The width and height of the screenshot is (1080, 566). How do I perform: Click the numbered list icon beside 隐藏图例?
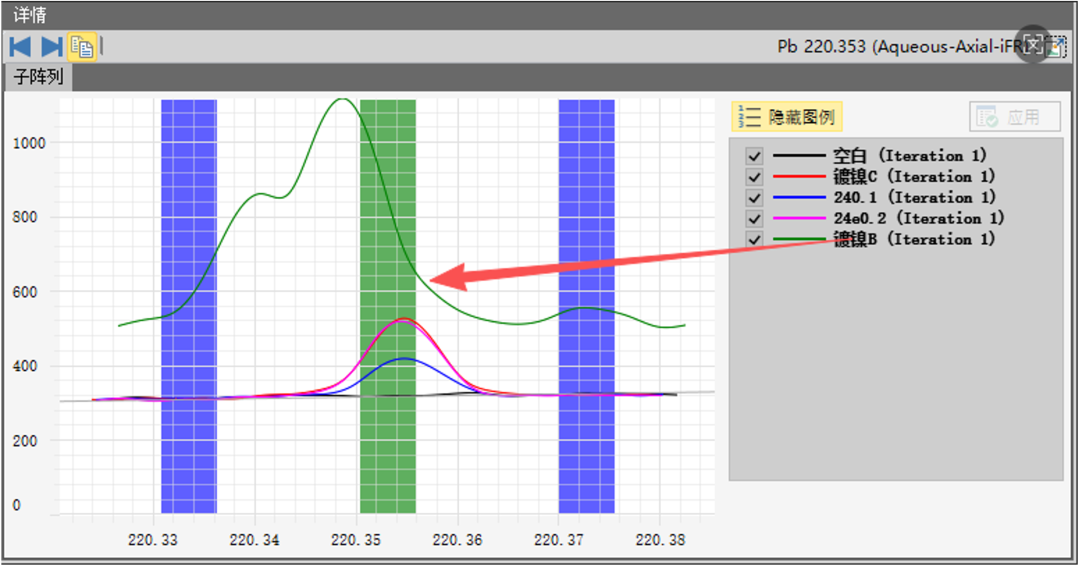point(749,117)
